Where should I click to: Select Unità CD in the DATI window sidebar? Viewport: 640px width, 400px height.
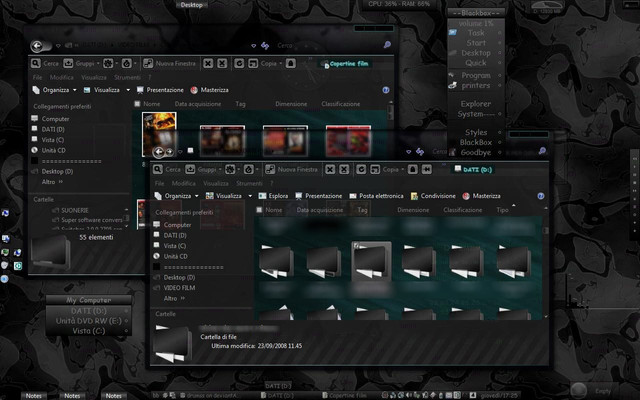[176, 256]
